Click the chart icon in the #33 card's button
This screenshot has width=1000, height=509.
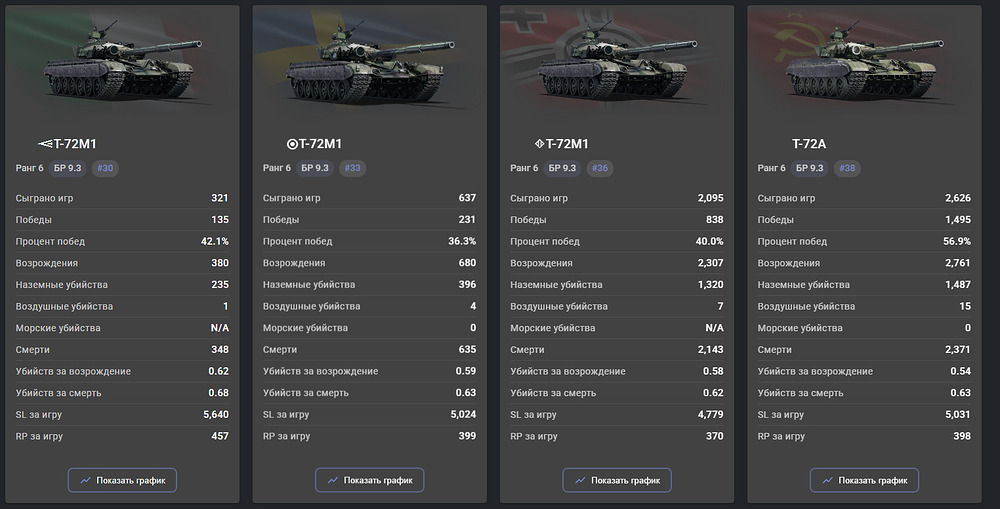coord(332,480)
